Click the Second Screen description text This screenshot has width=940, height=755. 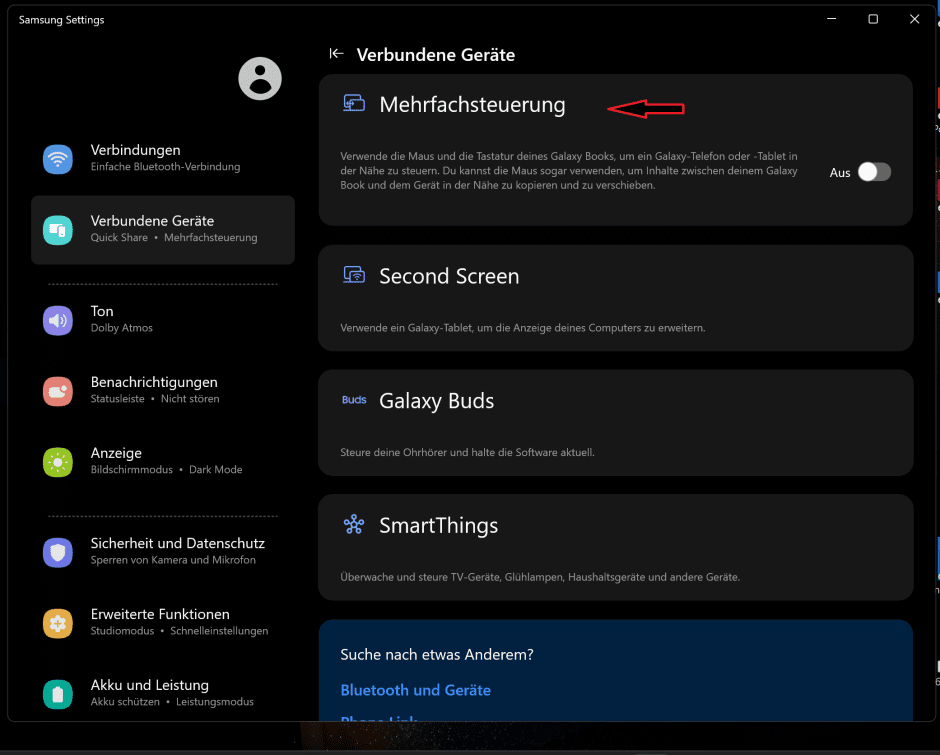point(523,327)
